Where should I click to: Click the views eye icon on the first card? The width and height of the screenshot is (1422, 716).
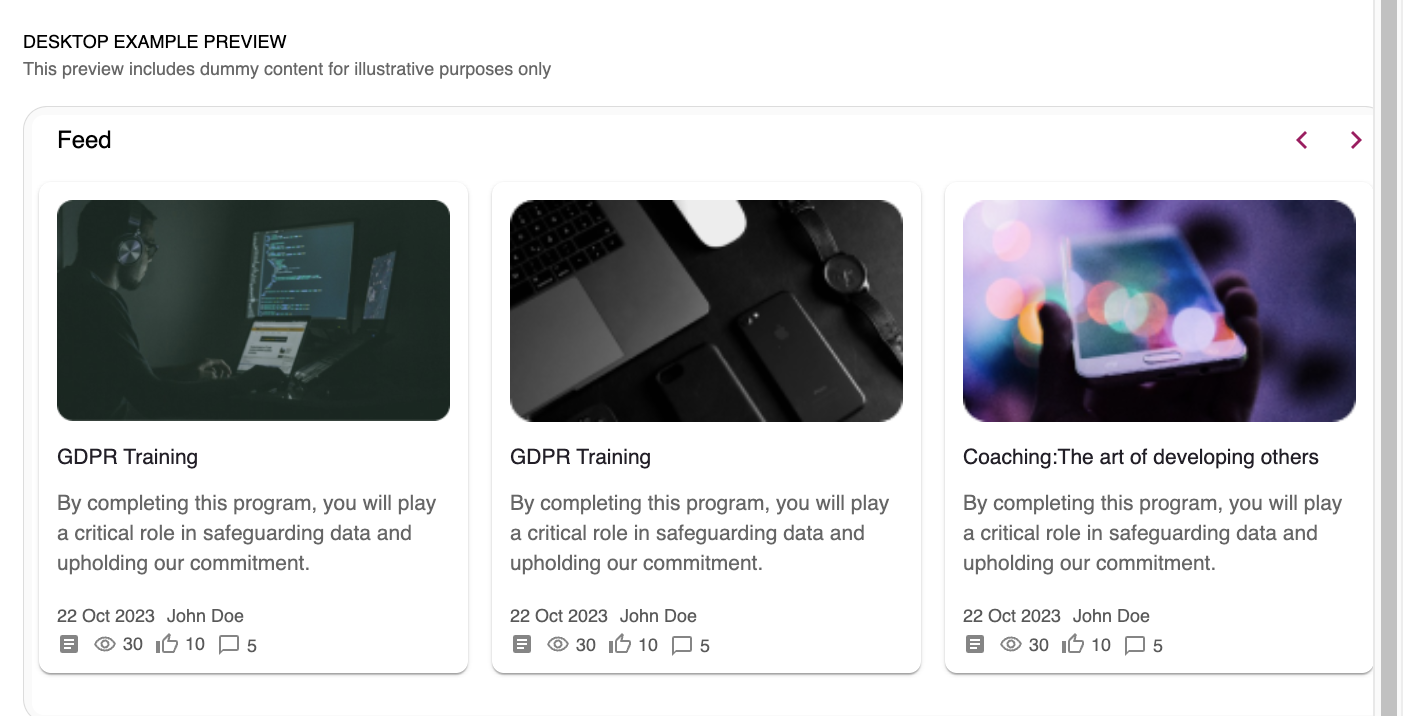[105, 645]
